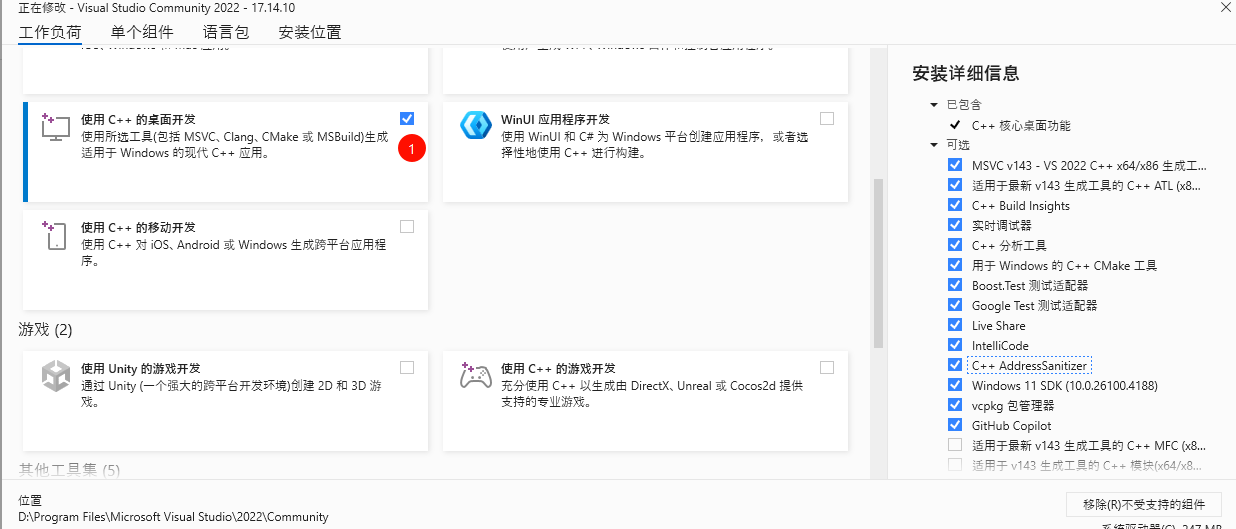Image resolution: width=1236 pixels, height=529 pixels.
Task: Click the 使用 C++ 的移动开发 title text
Action: [138, 227]
